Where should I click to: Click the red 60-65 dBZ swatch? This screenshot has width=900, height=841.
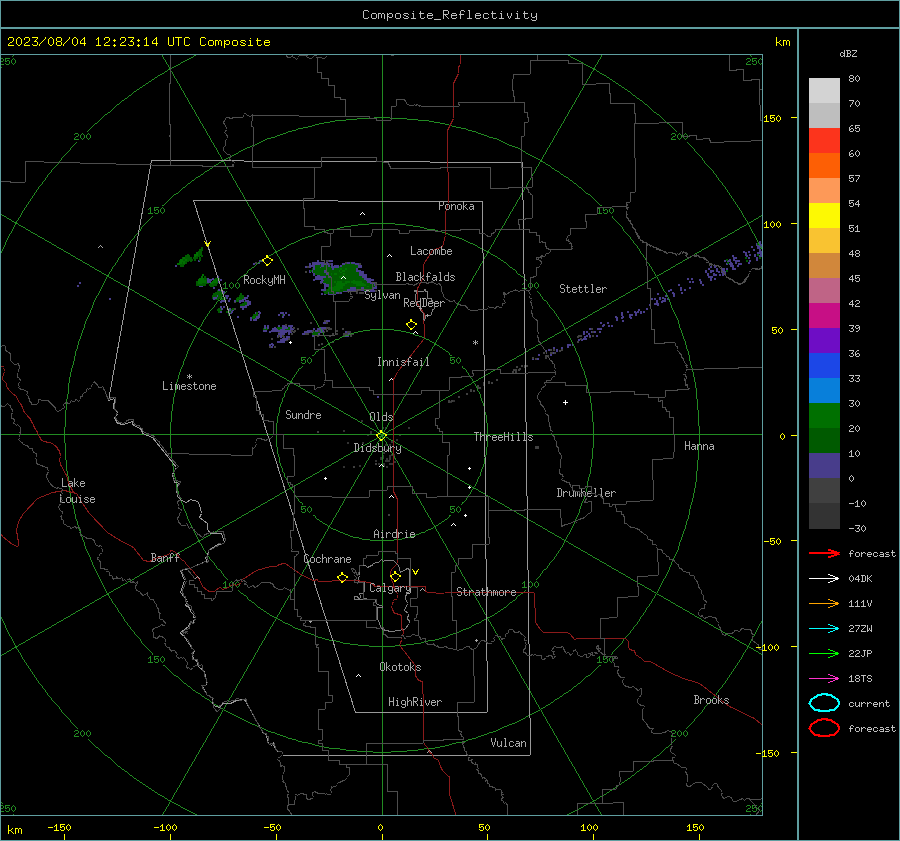point(824,141)
